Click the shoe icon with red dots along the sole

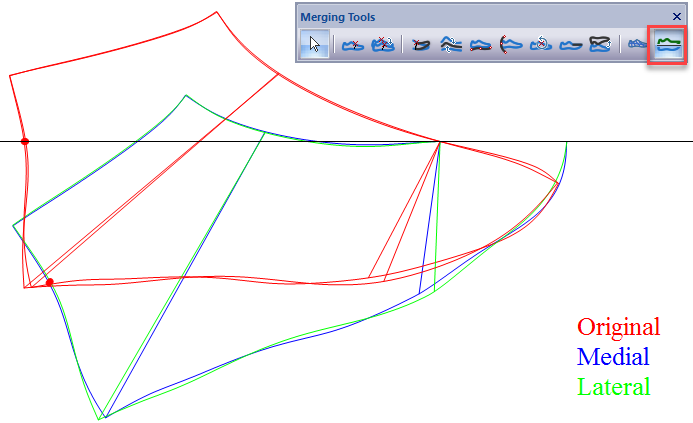[x=480, y=45]
